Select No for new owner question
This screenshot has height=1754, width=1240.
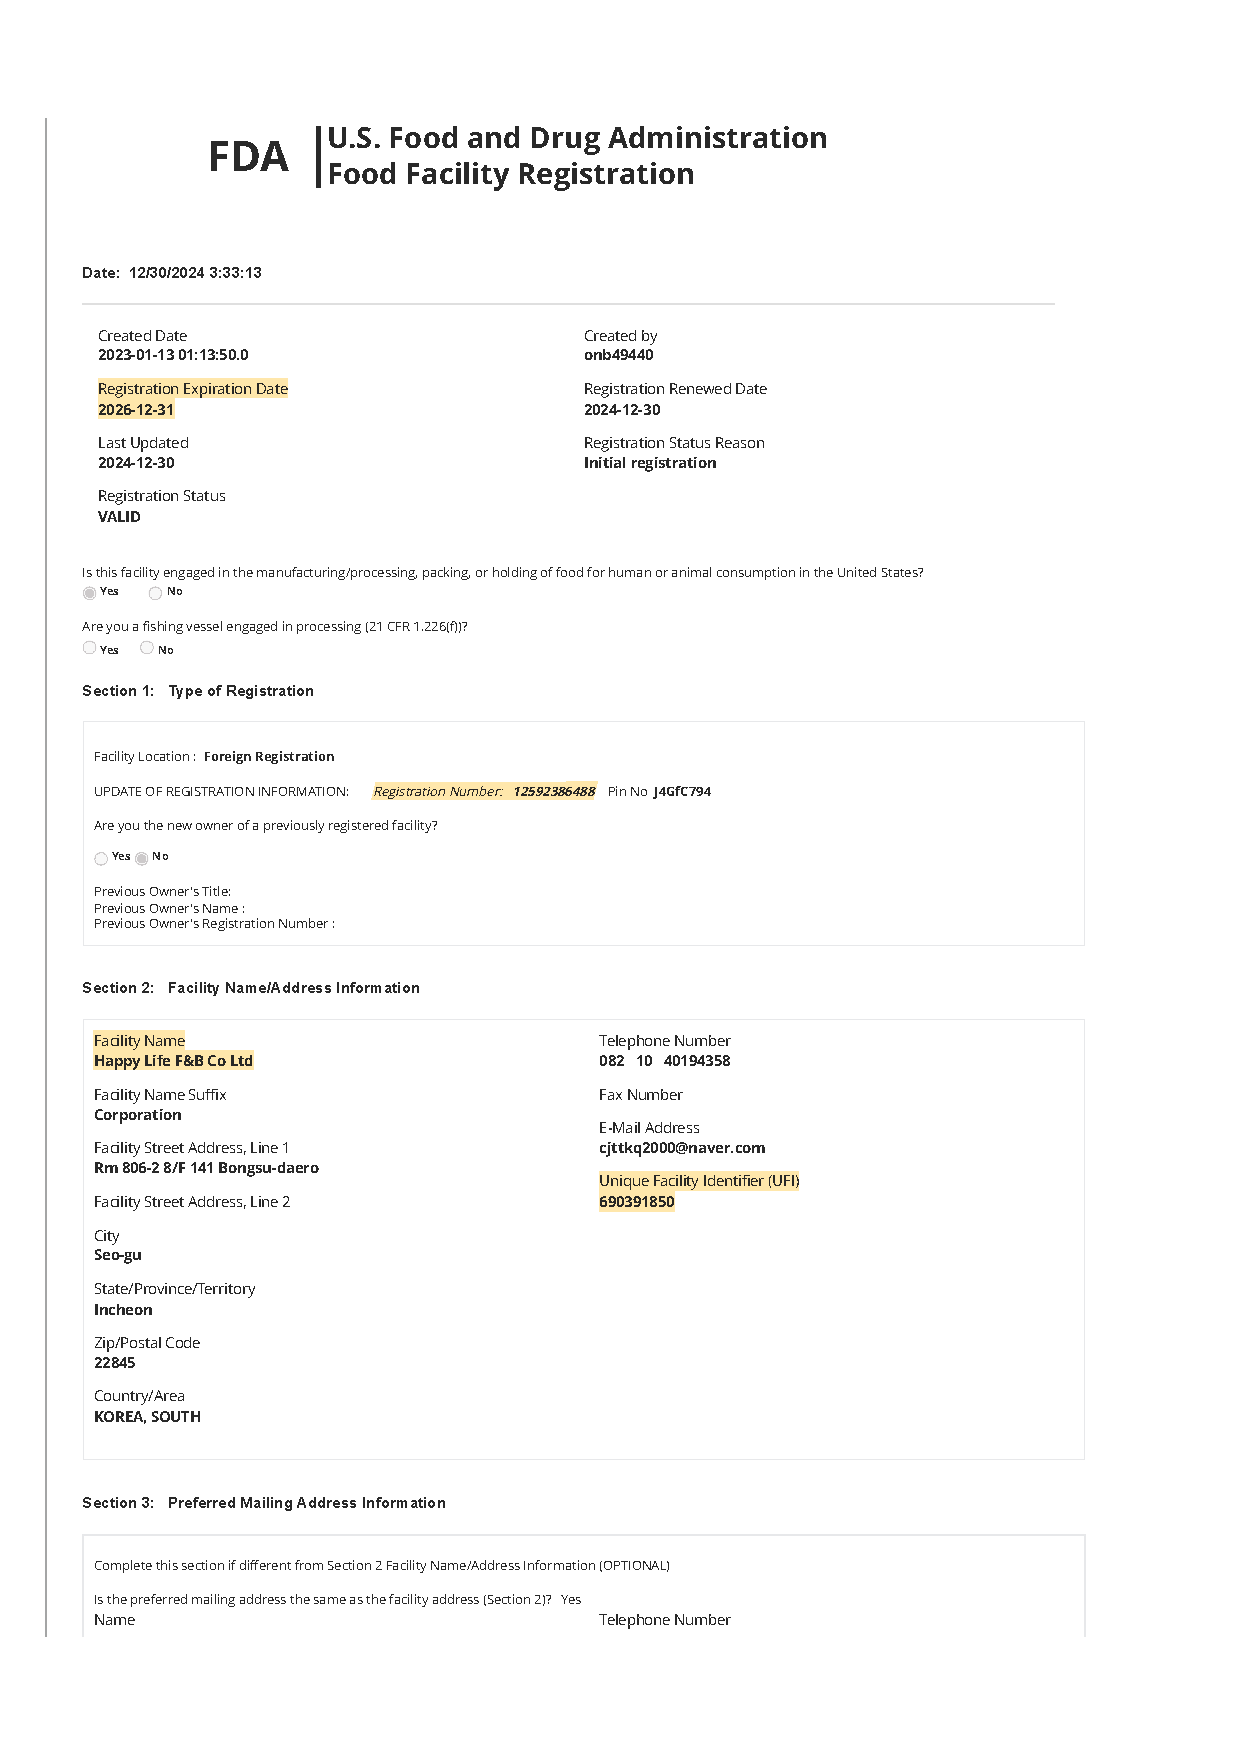(142, 858)
